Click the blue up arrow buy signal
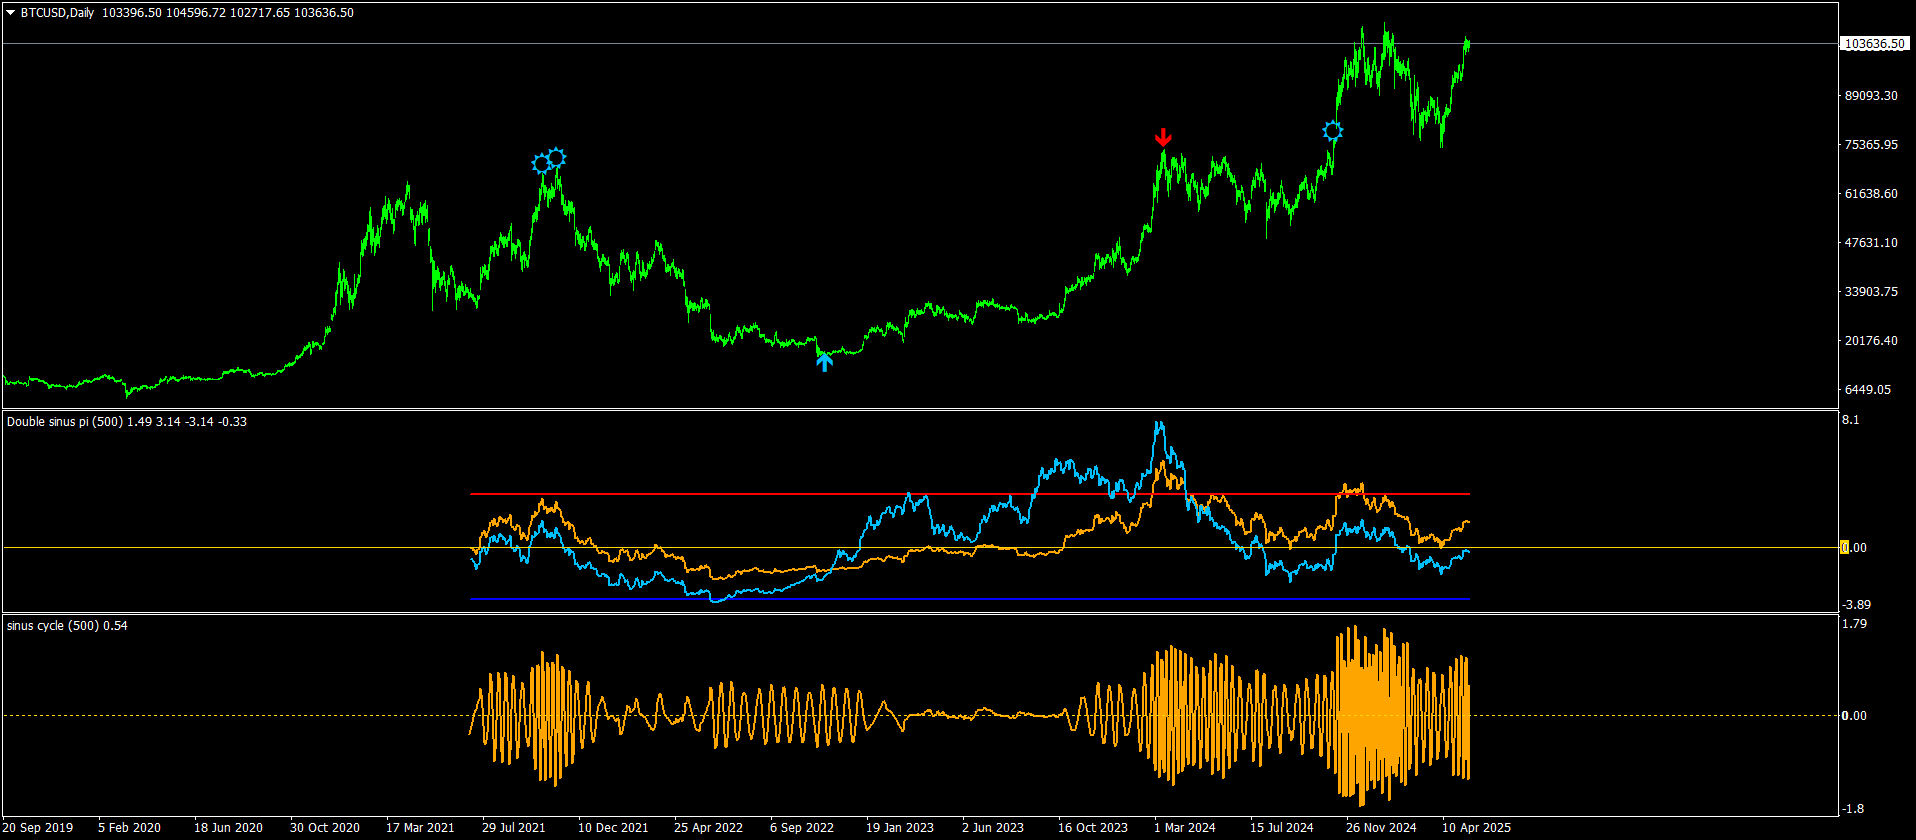Image resolution: width=1916 pixels, height=840 pixels. click(x=824, y=362)
